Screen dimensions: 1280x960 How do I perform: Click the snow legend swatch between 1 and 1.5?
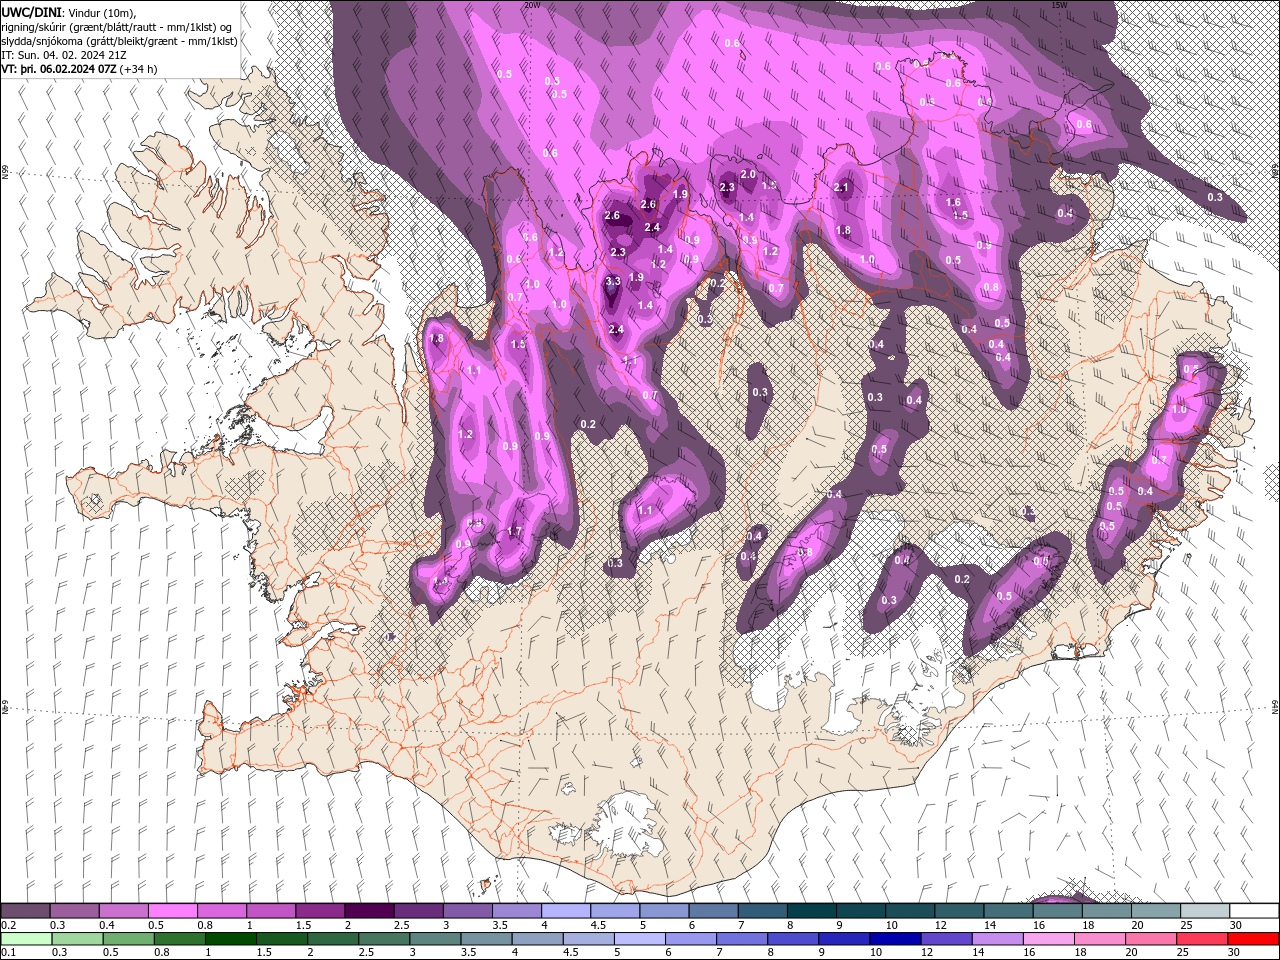(270, 911)
